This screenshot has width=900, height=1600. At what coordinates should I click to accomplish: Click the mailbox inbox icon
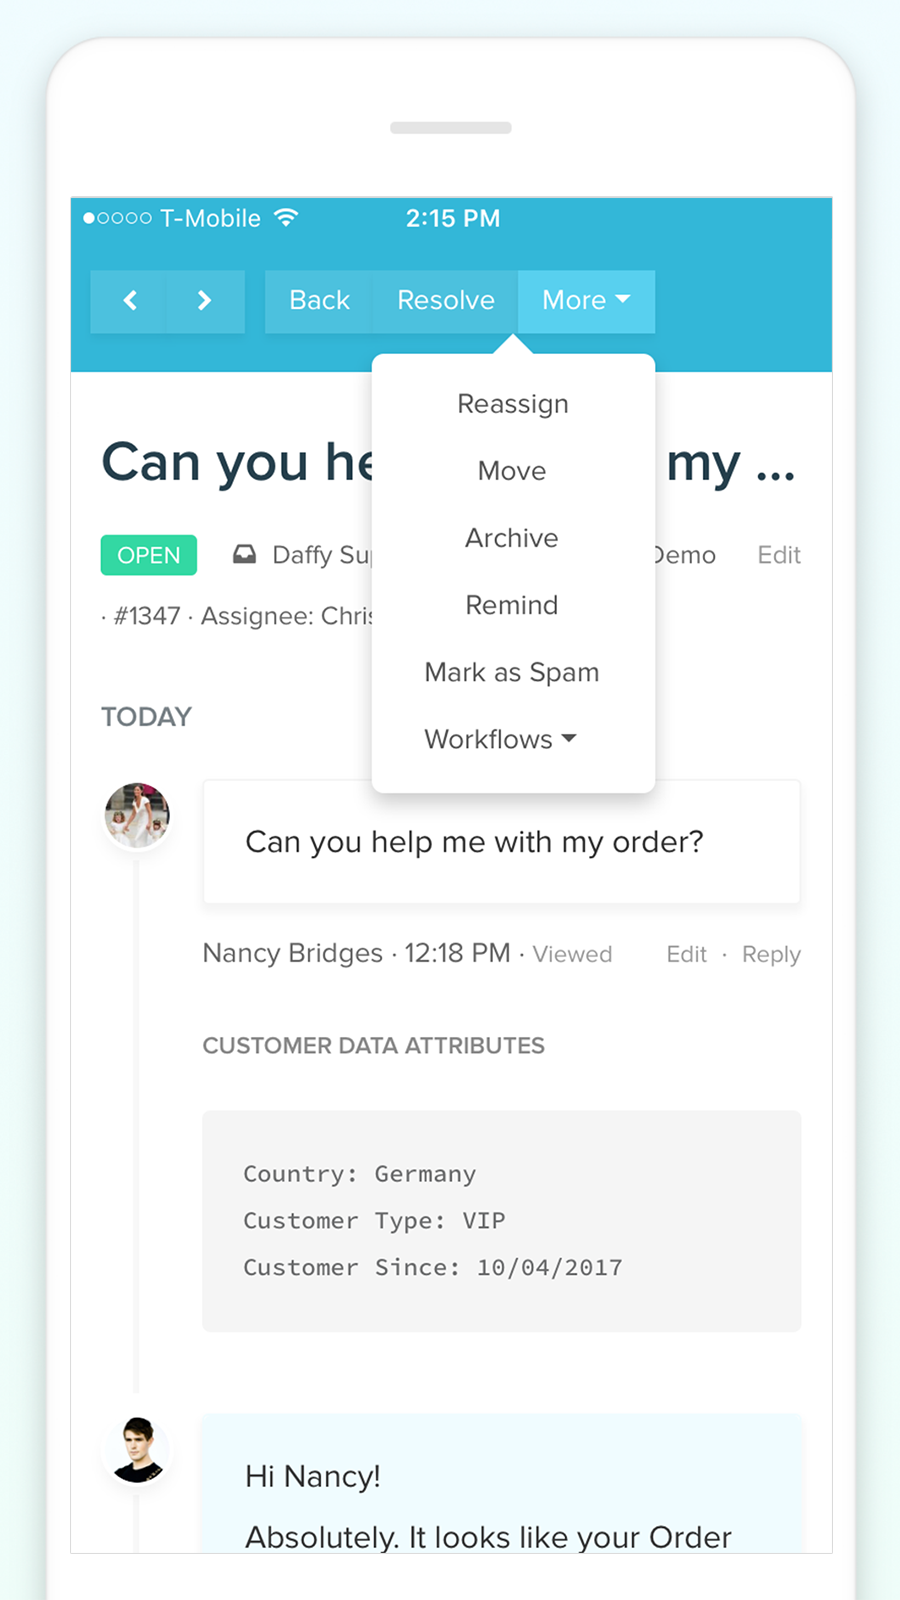[244, 554]
